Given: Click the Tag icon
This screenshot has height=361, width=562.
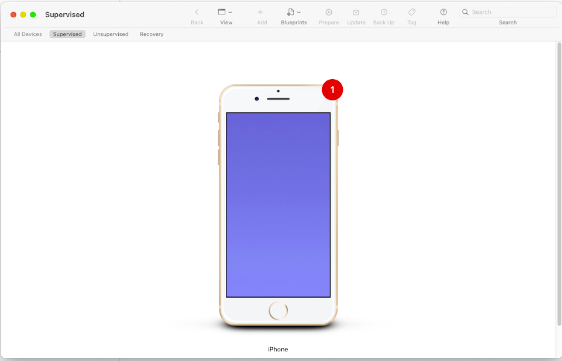Looking at the screenshot, I should point(412,12).
